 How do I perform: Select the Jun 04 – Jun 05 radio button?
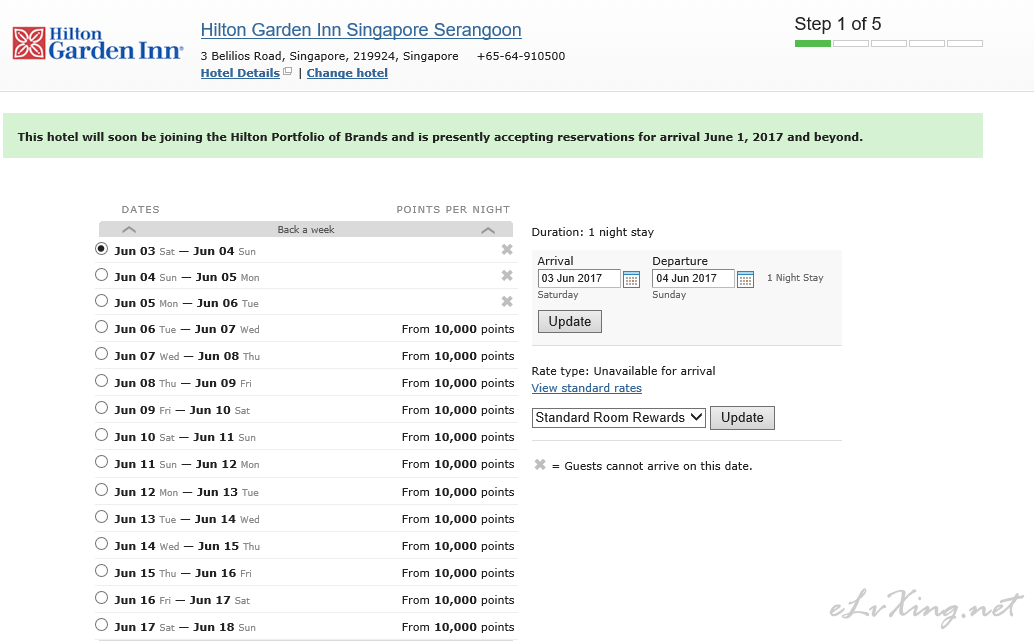101,274
